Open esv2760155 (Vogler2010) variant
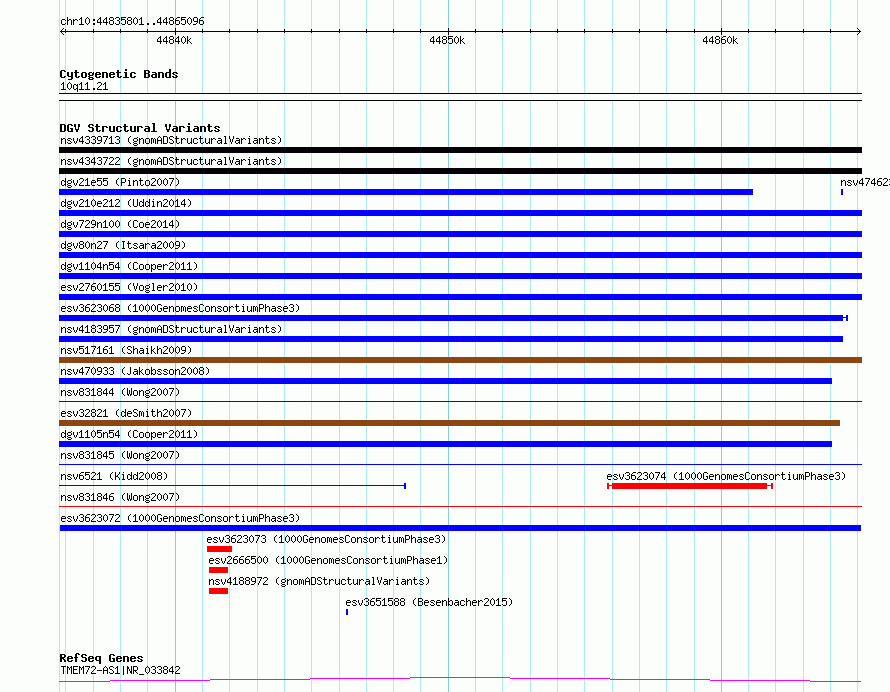This screenshot has width=890, height=692. click(x=129, y=287)
